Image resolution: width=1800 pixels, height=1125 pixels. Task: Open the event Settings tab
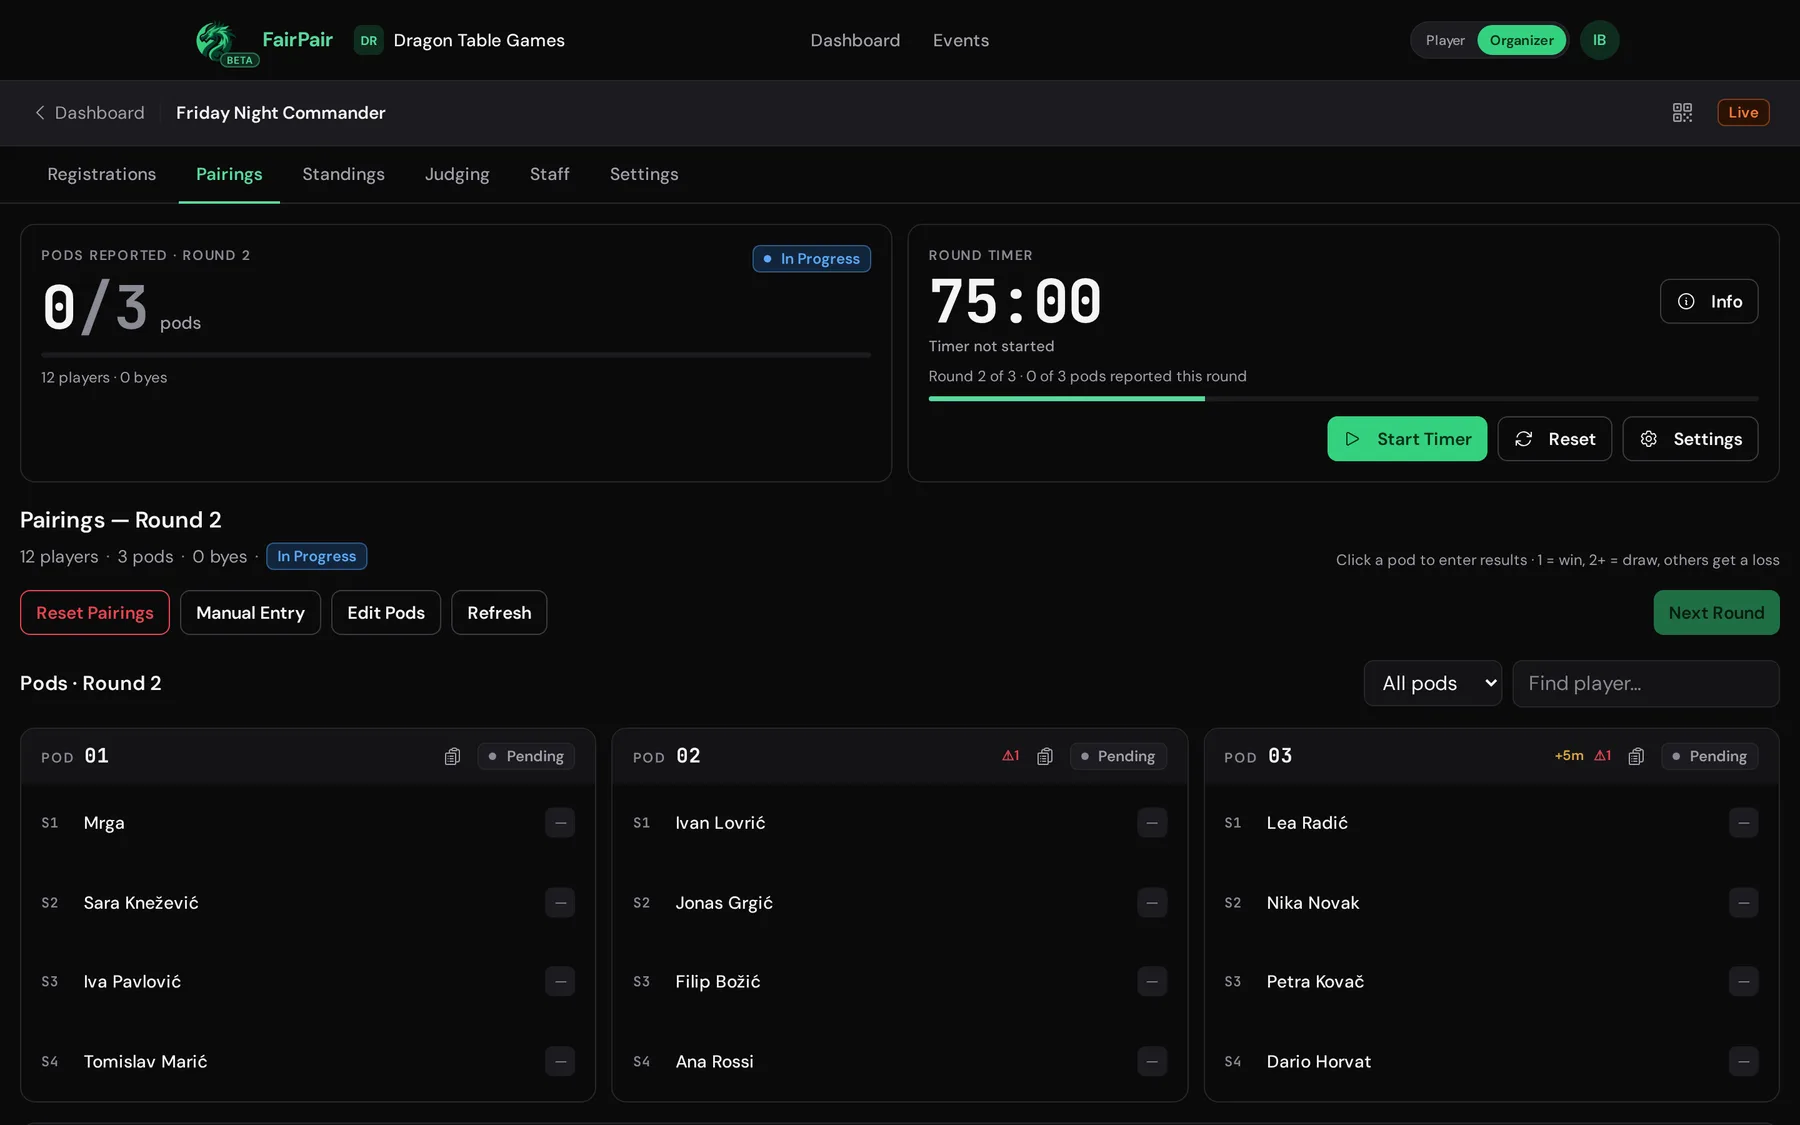tap(644, 174)
